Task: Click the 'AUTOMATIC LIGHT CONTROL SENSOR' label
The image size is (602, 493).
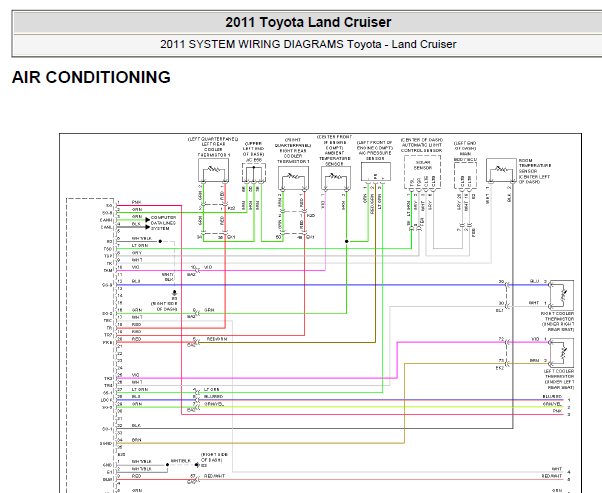Action: 422,148
